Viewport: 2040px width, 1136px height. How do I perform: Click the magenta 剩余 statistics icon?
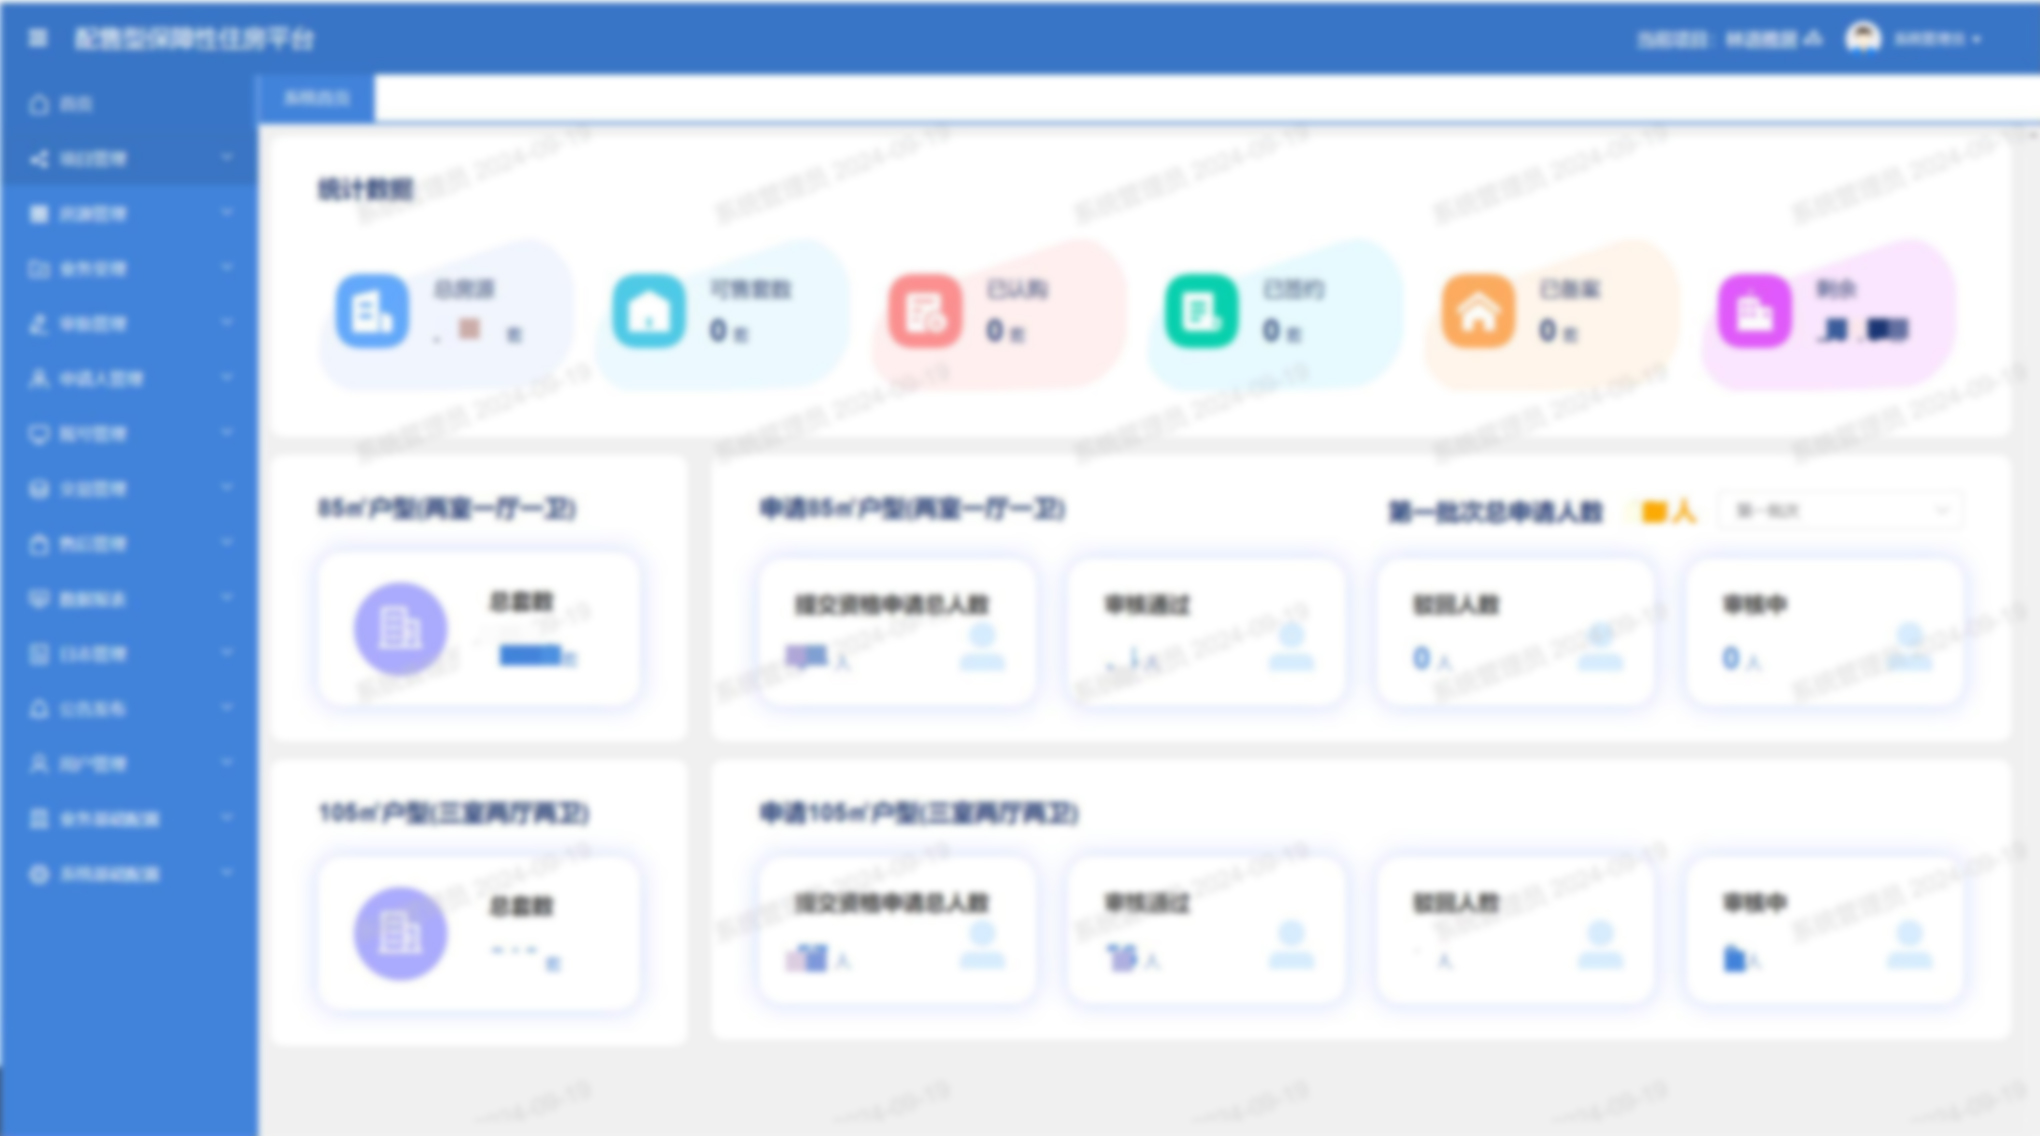point(1754,311)
